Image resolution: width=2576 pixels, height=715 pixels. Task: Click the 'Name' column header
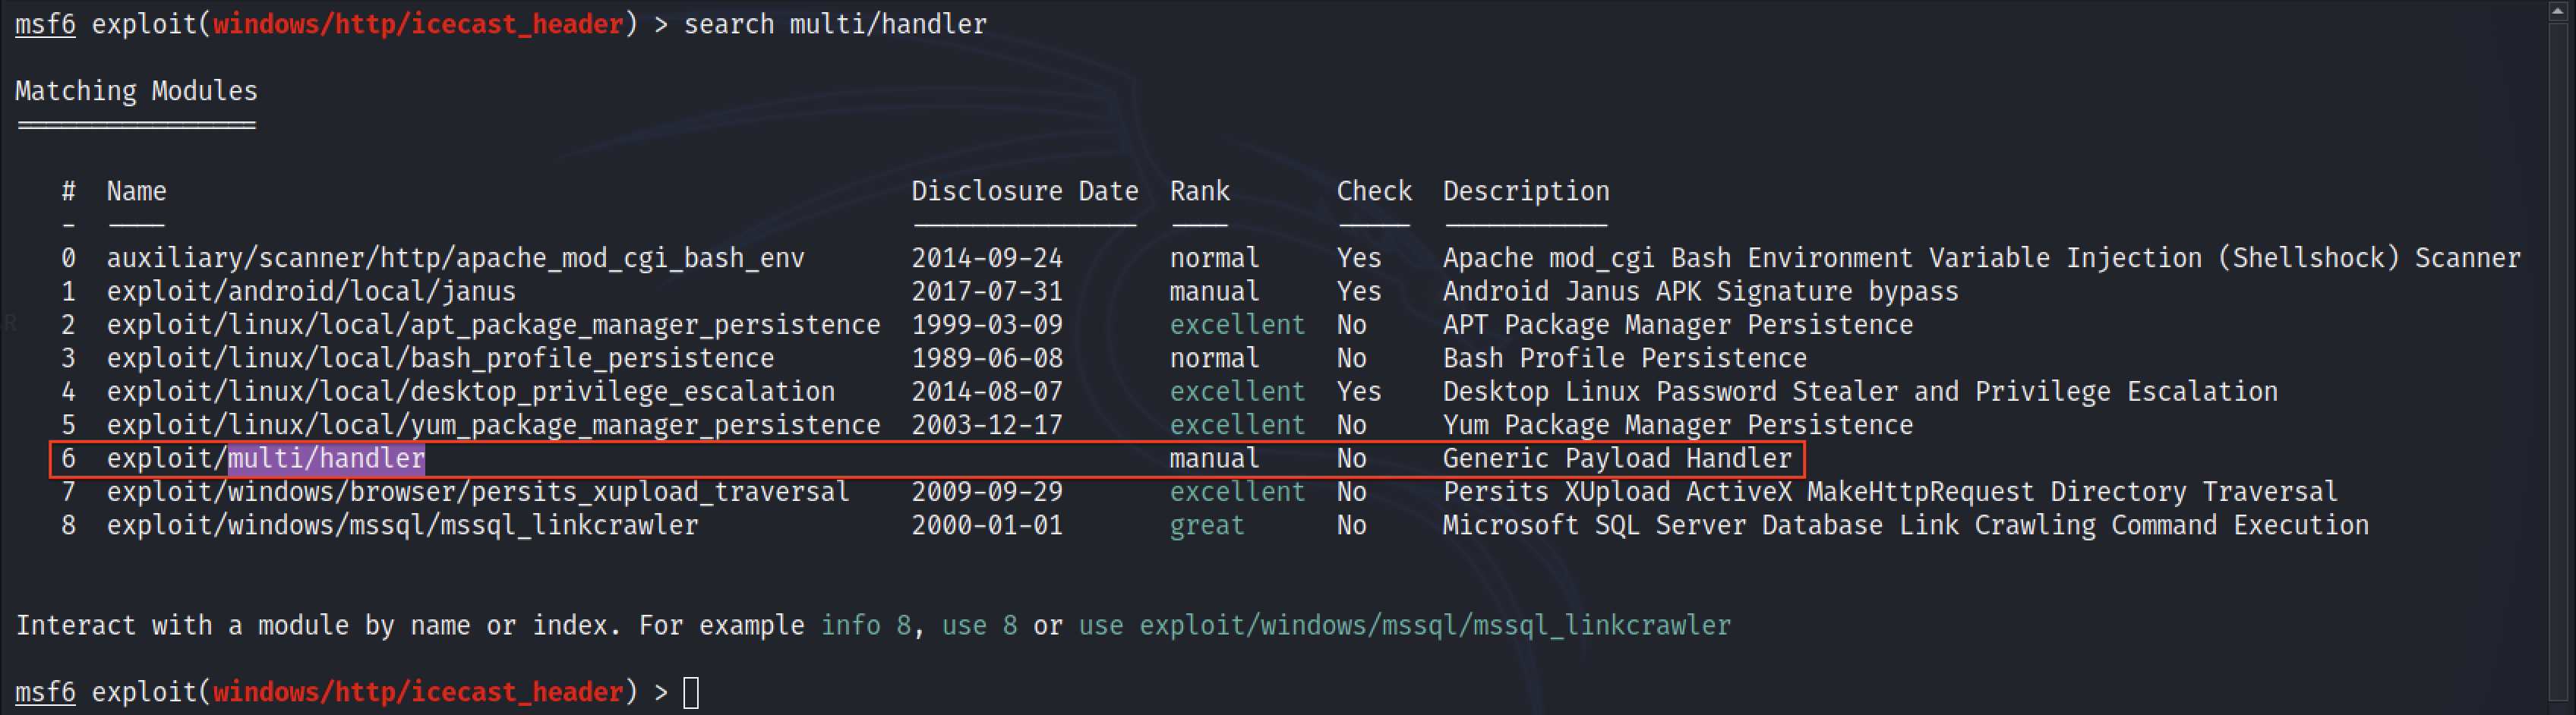pyautogui.click(x=136, y=191)
